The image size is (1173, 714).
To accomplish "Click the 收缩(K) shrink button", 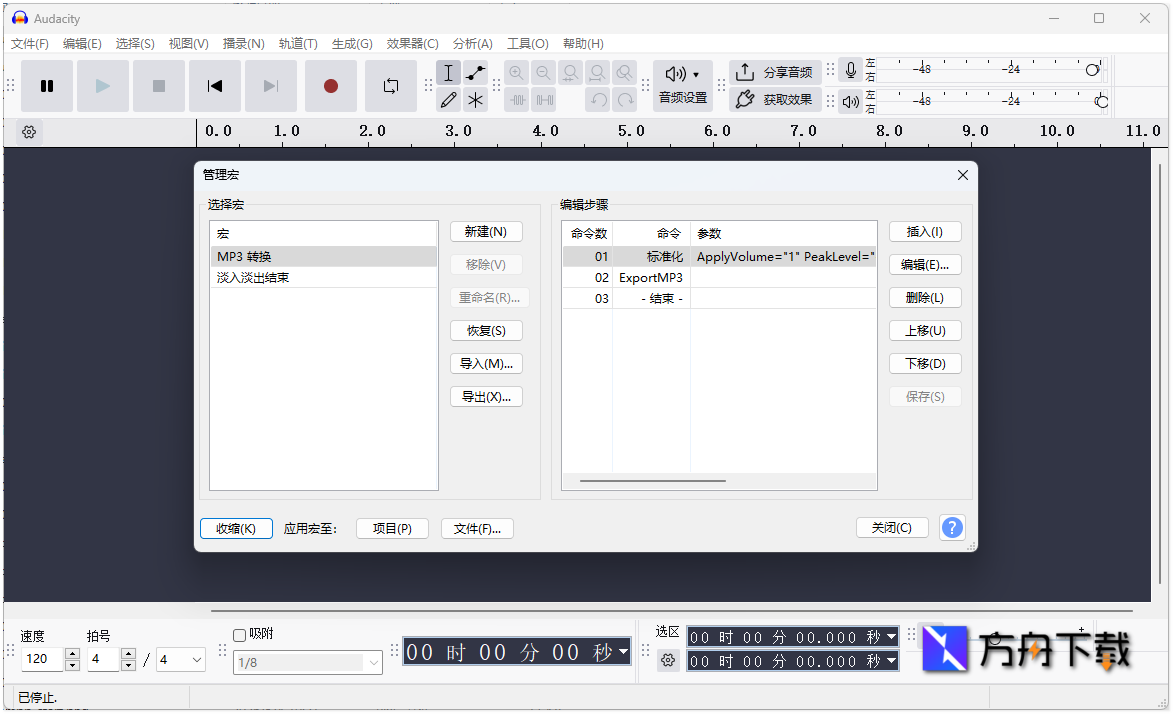I will click(236, 528).
